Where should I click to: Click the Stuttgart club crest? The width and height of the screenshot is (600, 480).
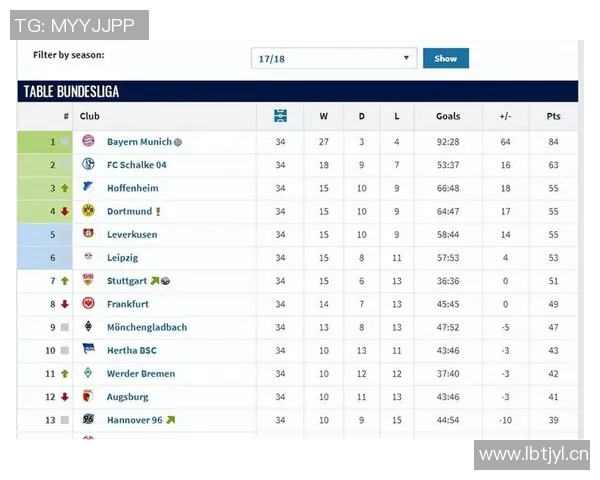[x=88, y=281]
